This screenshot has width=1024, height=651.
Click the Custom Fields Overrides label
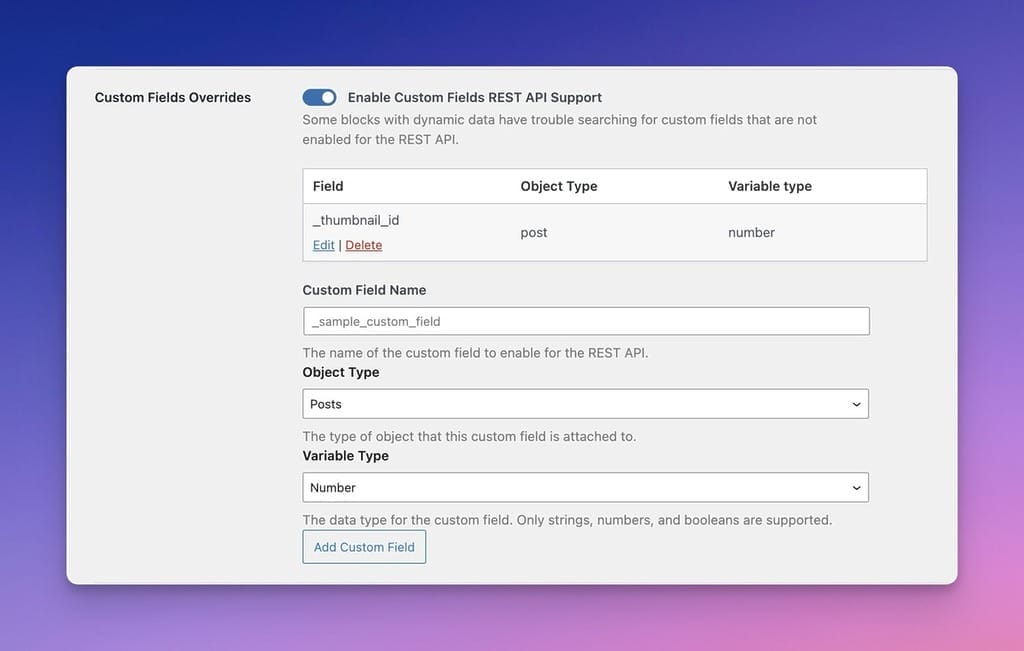coord(172,97)
